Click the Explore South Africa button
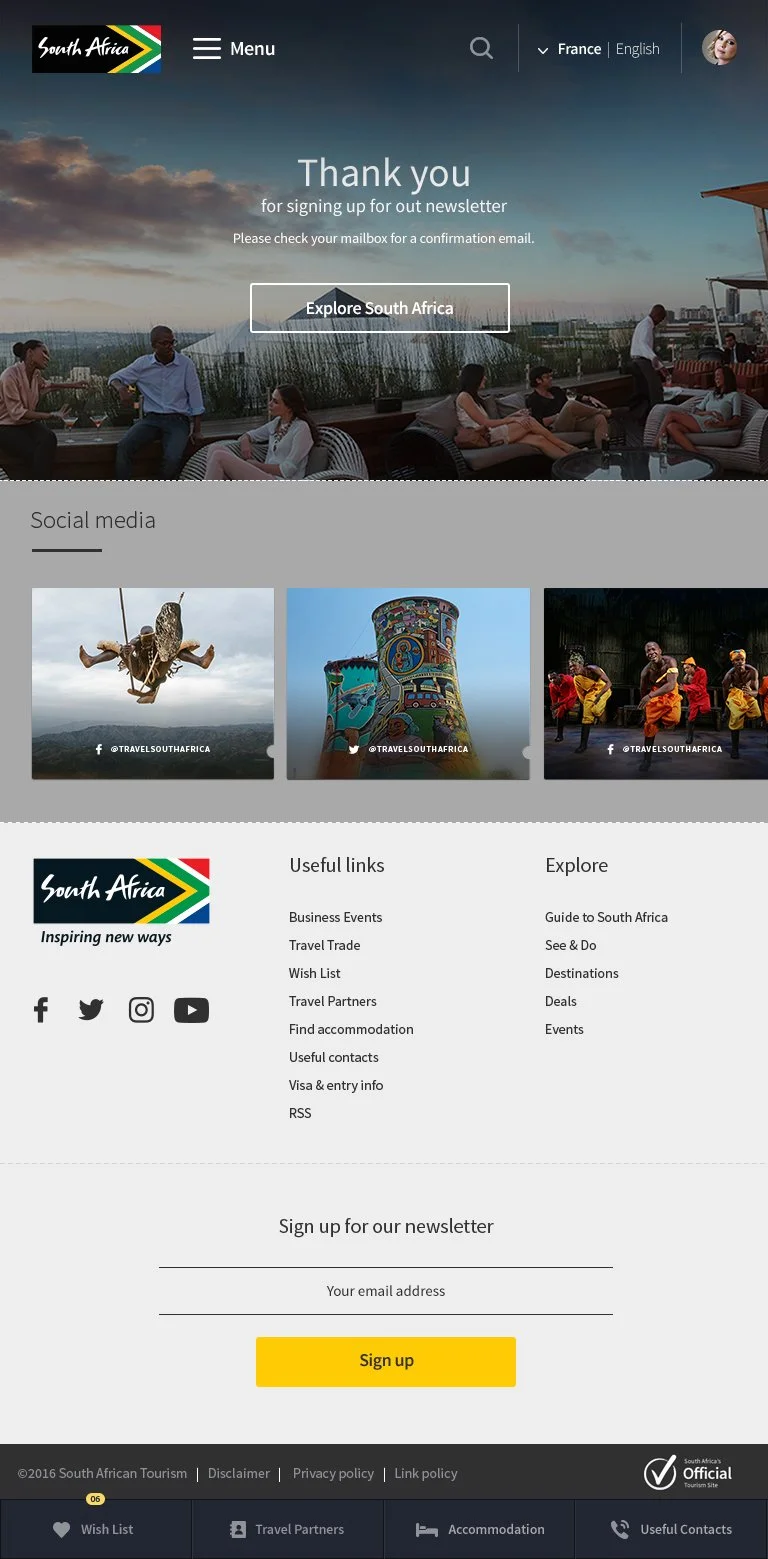This screenshot has width=768, height=1559. [380, 308]
